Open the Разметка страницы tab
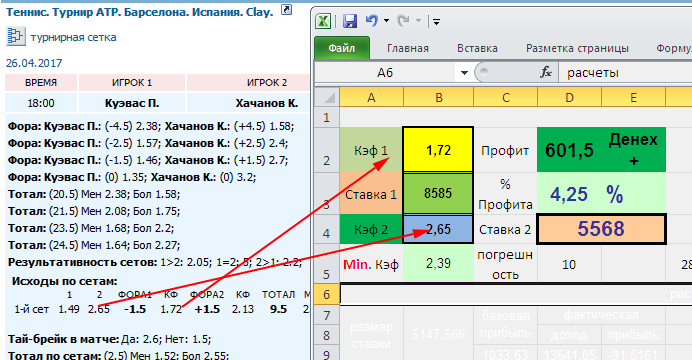The height and width of the screenshot is (360, 692). coord(577,48)
